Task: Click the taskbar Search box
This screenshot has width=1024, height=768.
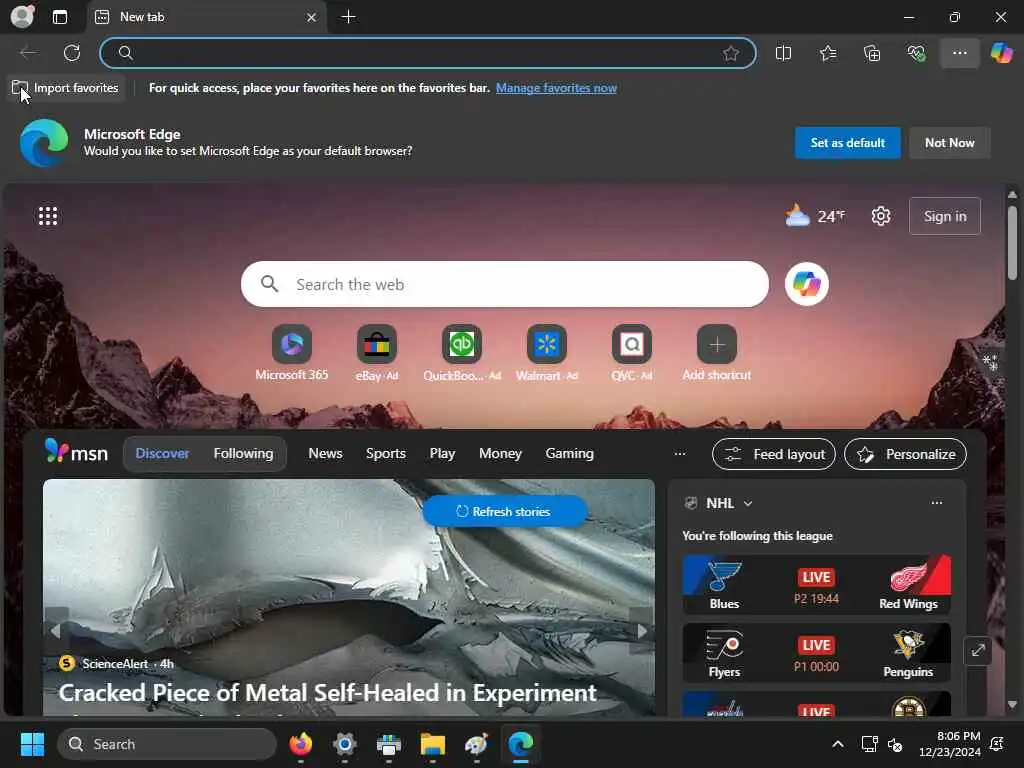Action: [x=167, y=744]
